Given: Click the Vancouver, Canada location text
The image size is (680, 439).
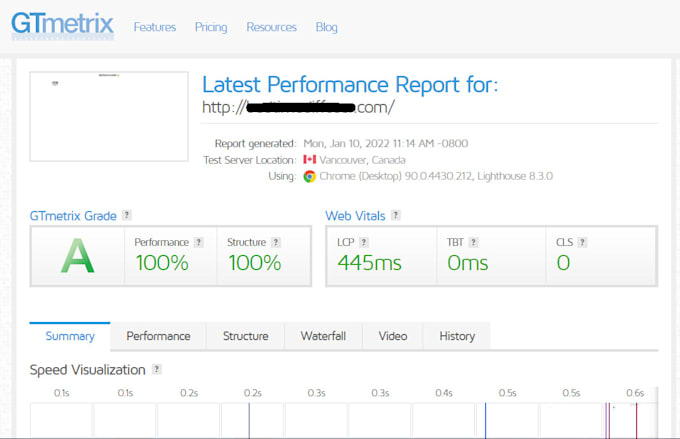Looking at the screenshot, I should [363, 160].
